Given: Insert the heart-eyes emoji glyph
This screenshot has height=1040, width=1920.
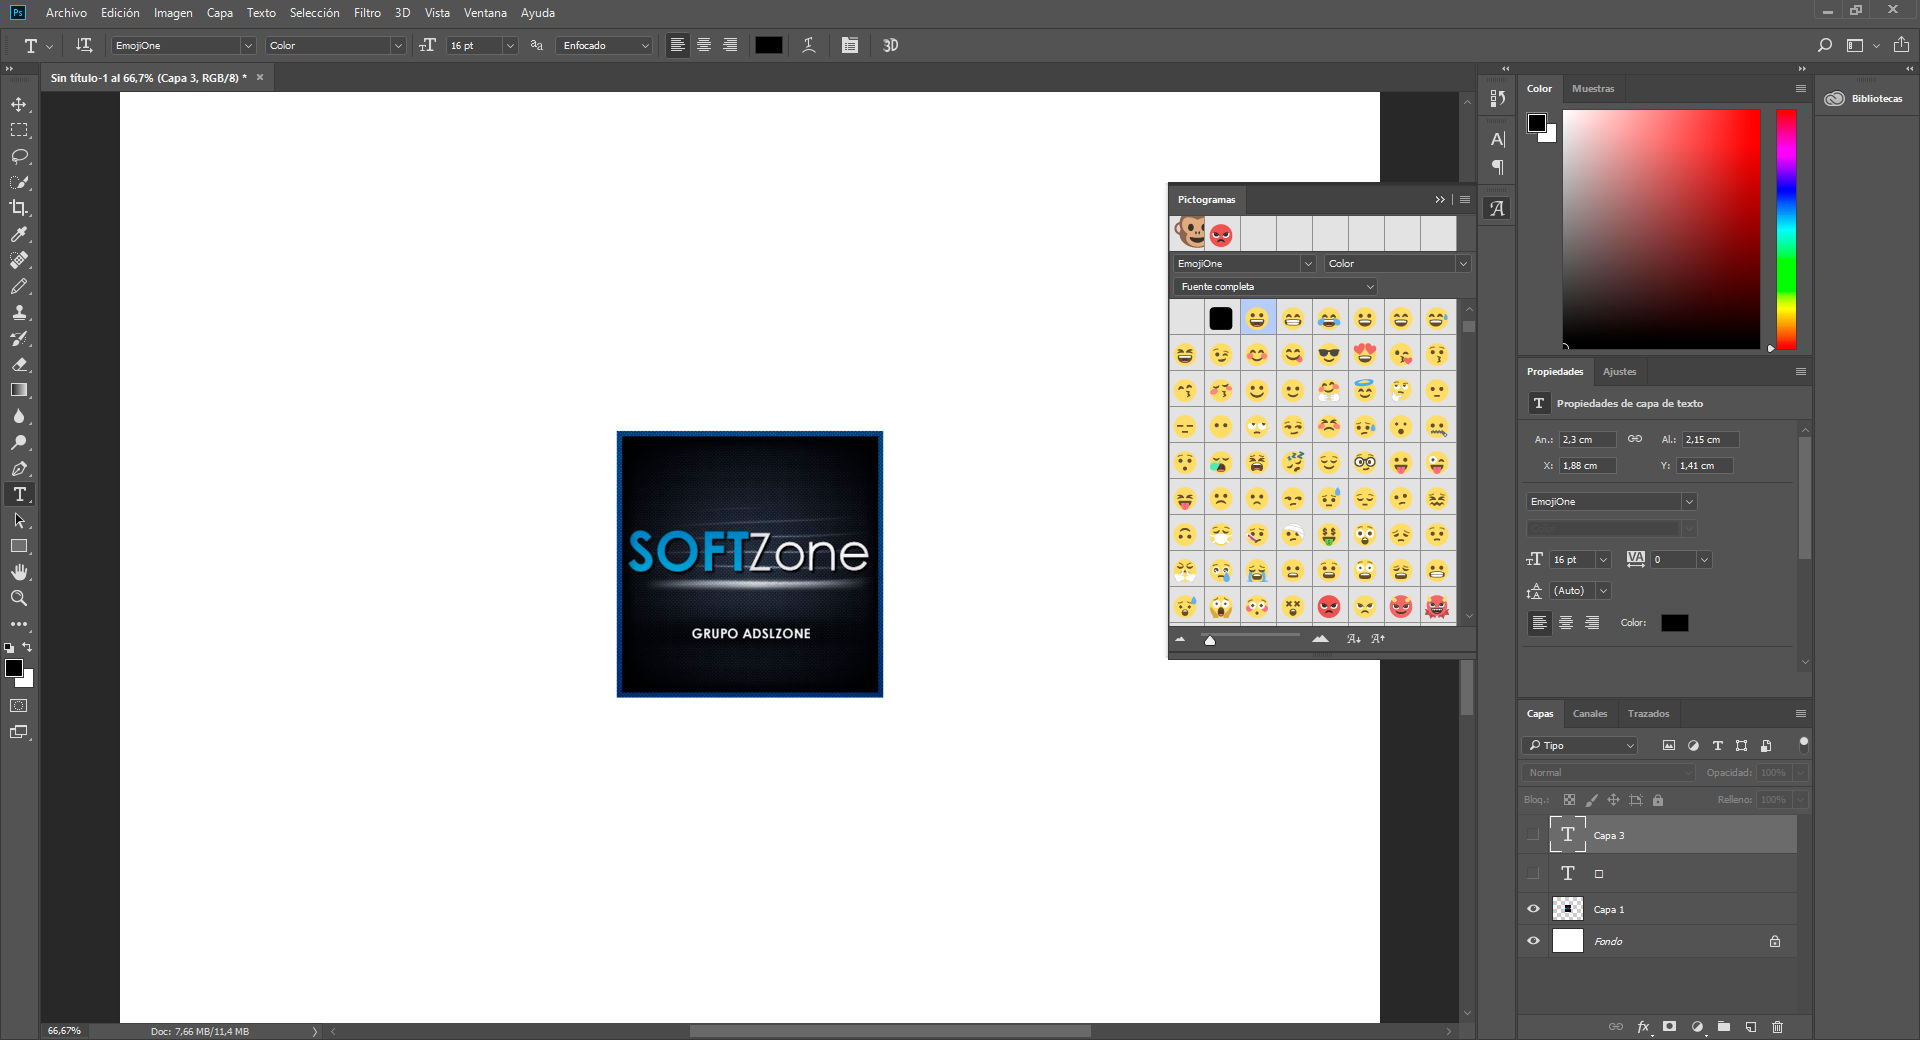Looking at the screenshot, I should [1365, 354].
